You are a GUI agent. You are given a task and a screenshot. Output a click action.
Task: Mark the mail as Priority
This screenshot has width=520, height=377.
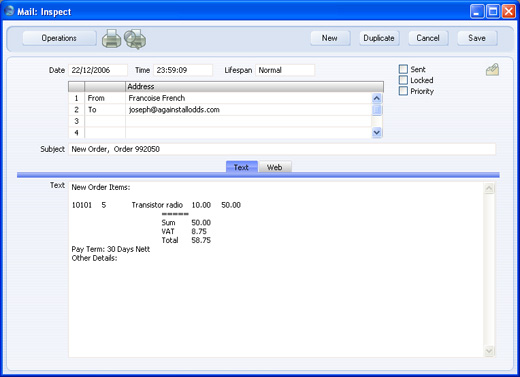403,91
